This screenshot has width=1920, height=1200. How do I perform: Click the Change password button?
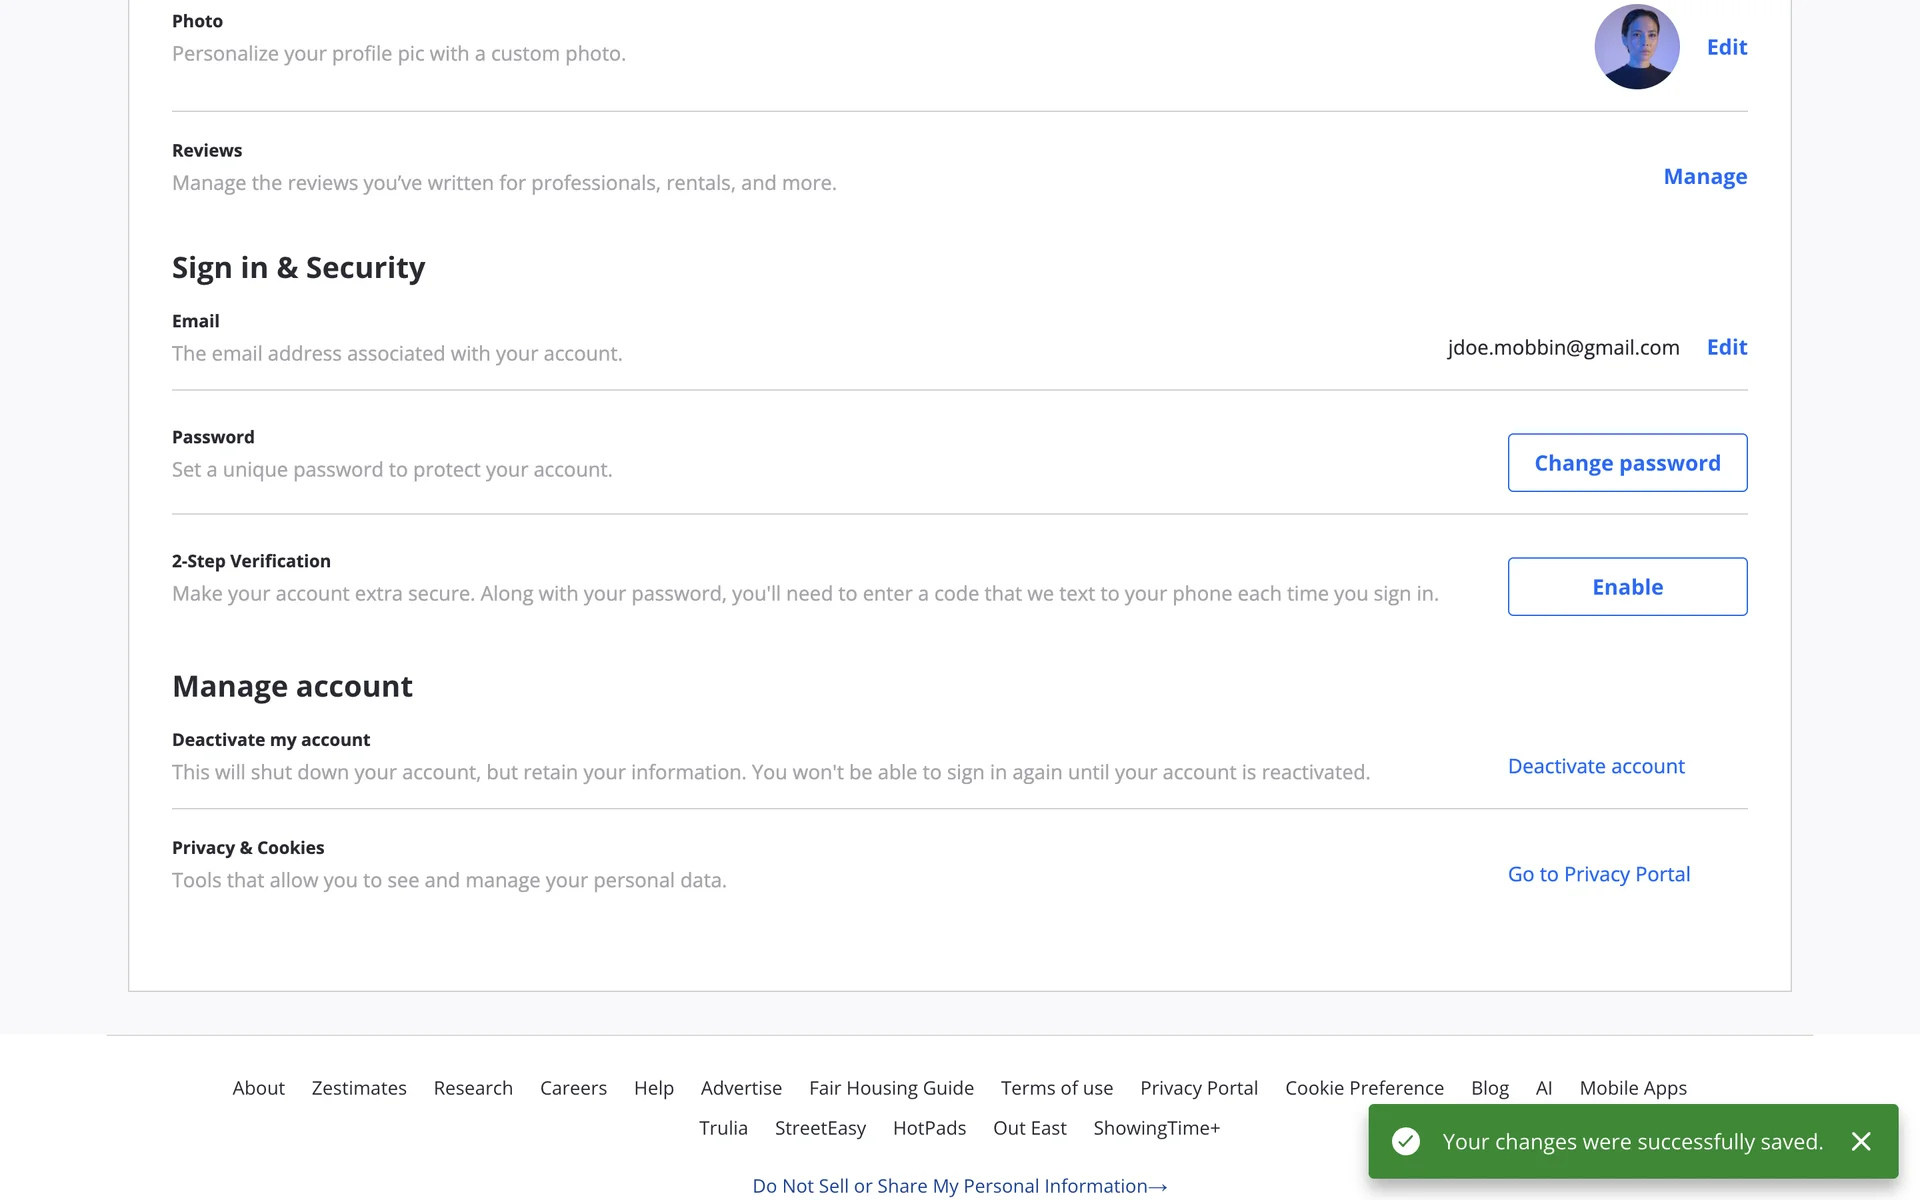pos(1627,463)
